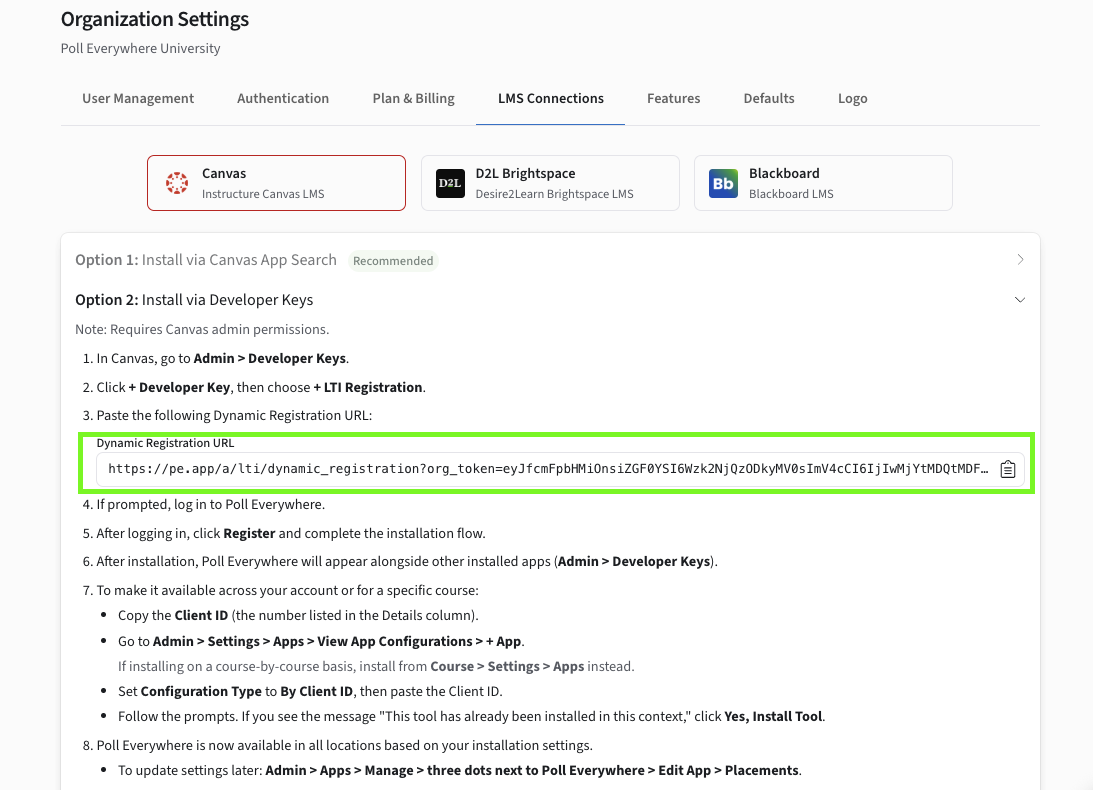Choose the Blackboard LMS card

coord(823,183)
